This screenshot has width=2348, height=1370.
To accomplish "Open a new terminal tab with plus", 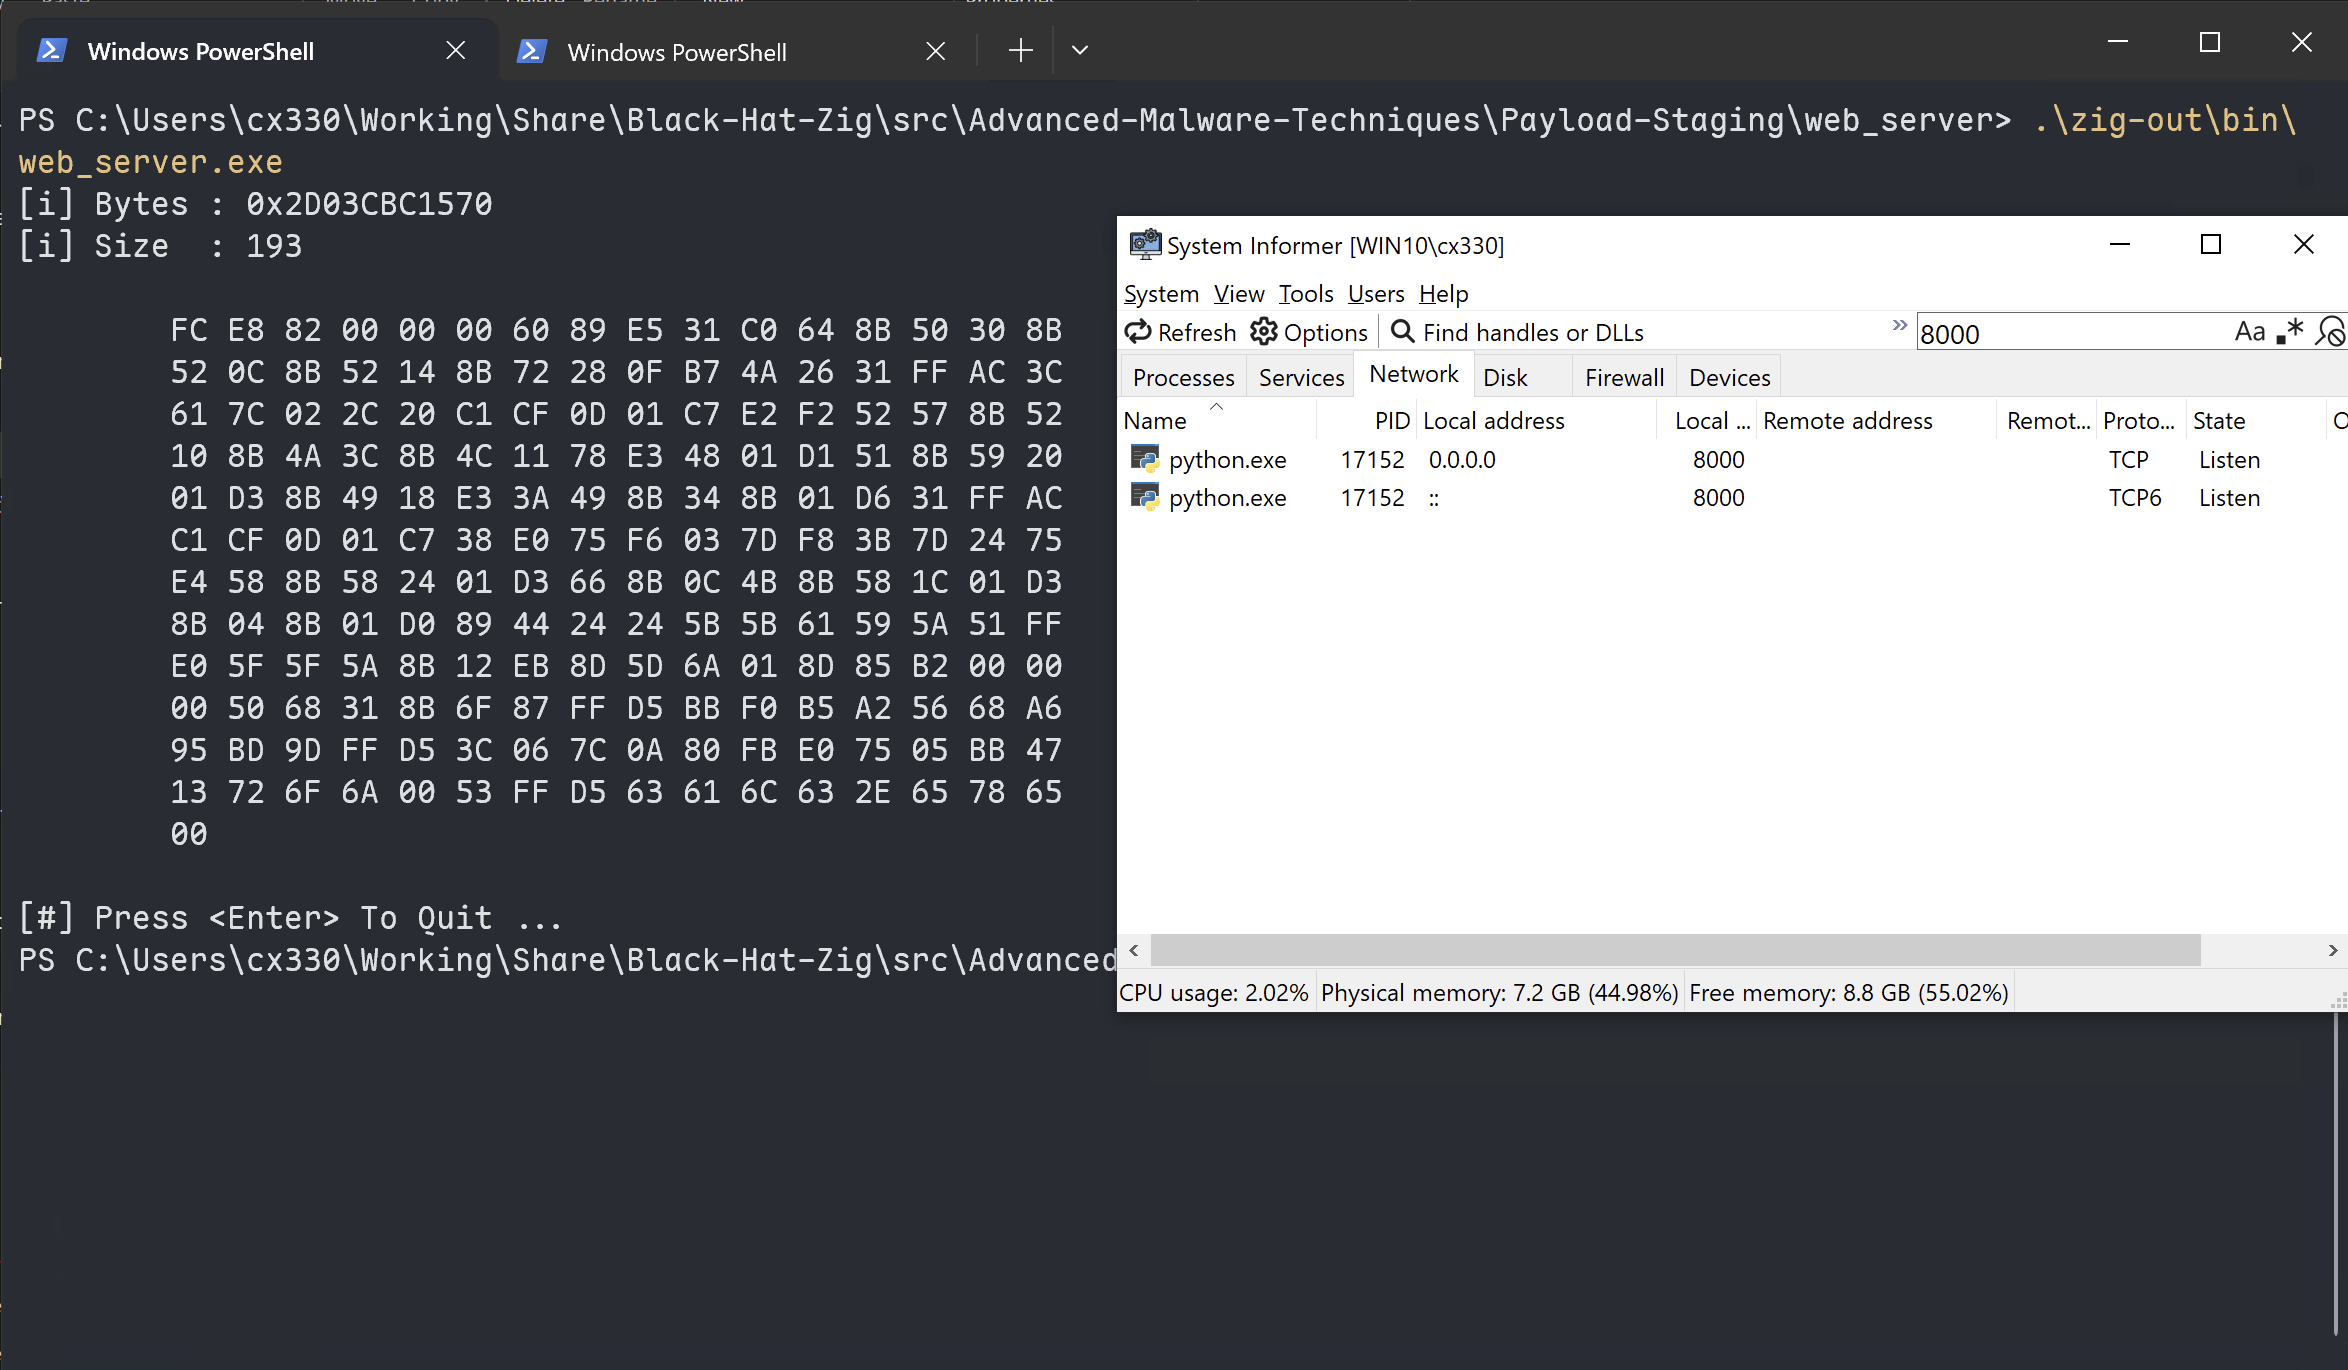I will (1020, 51).
